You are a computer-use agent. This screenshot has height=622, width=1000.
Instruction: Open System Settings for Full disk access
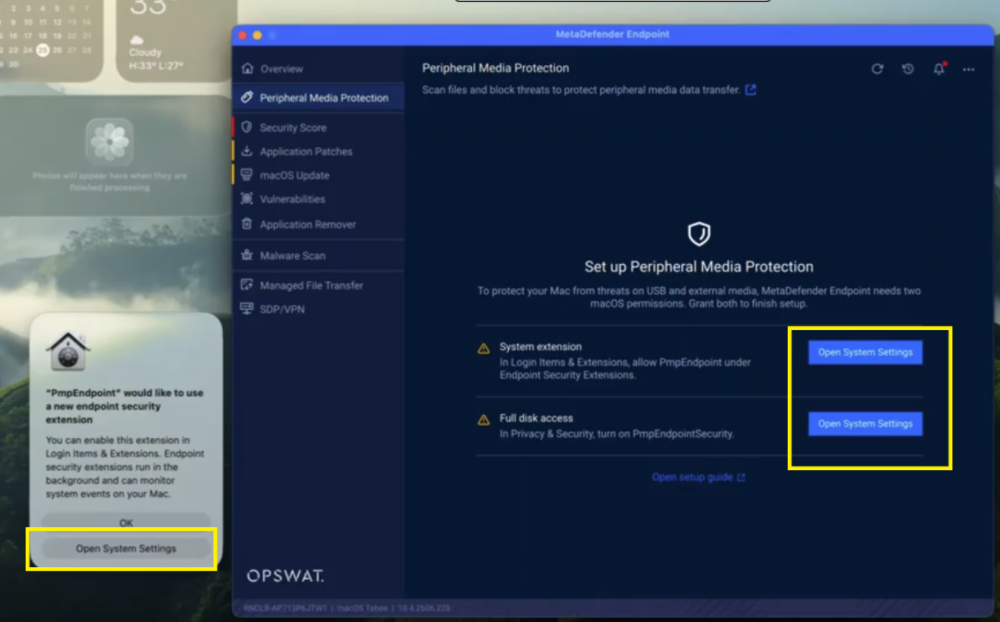pos(865,424)
